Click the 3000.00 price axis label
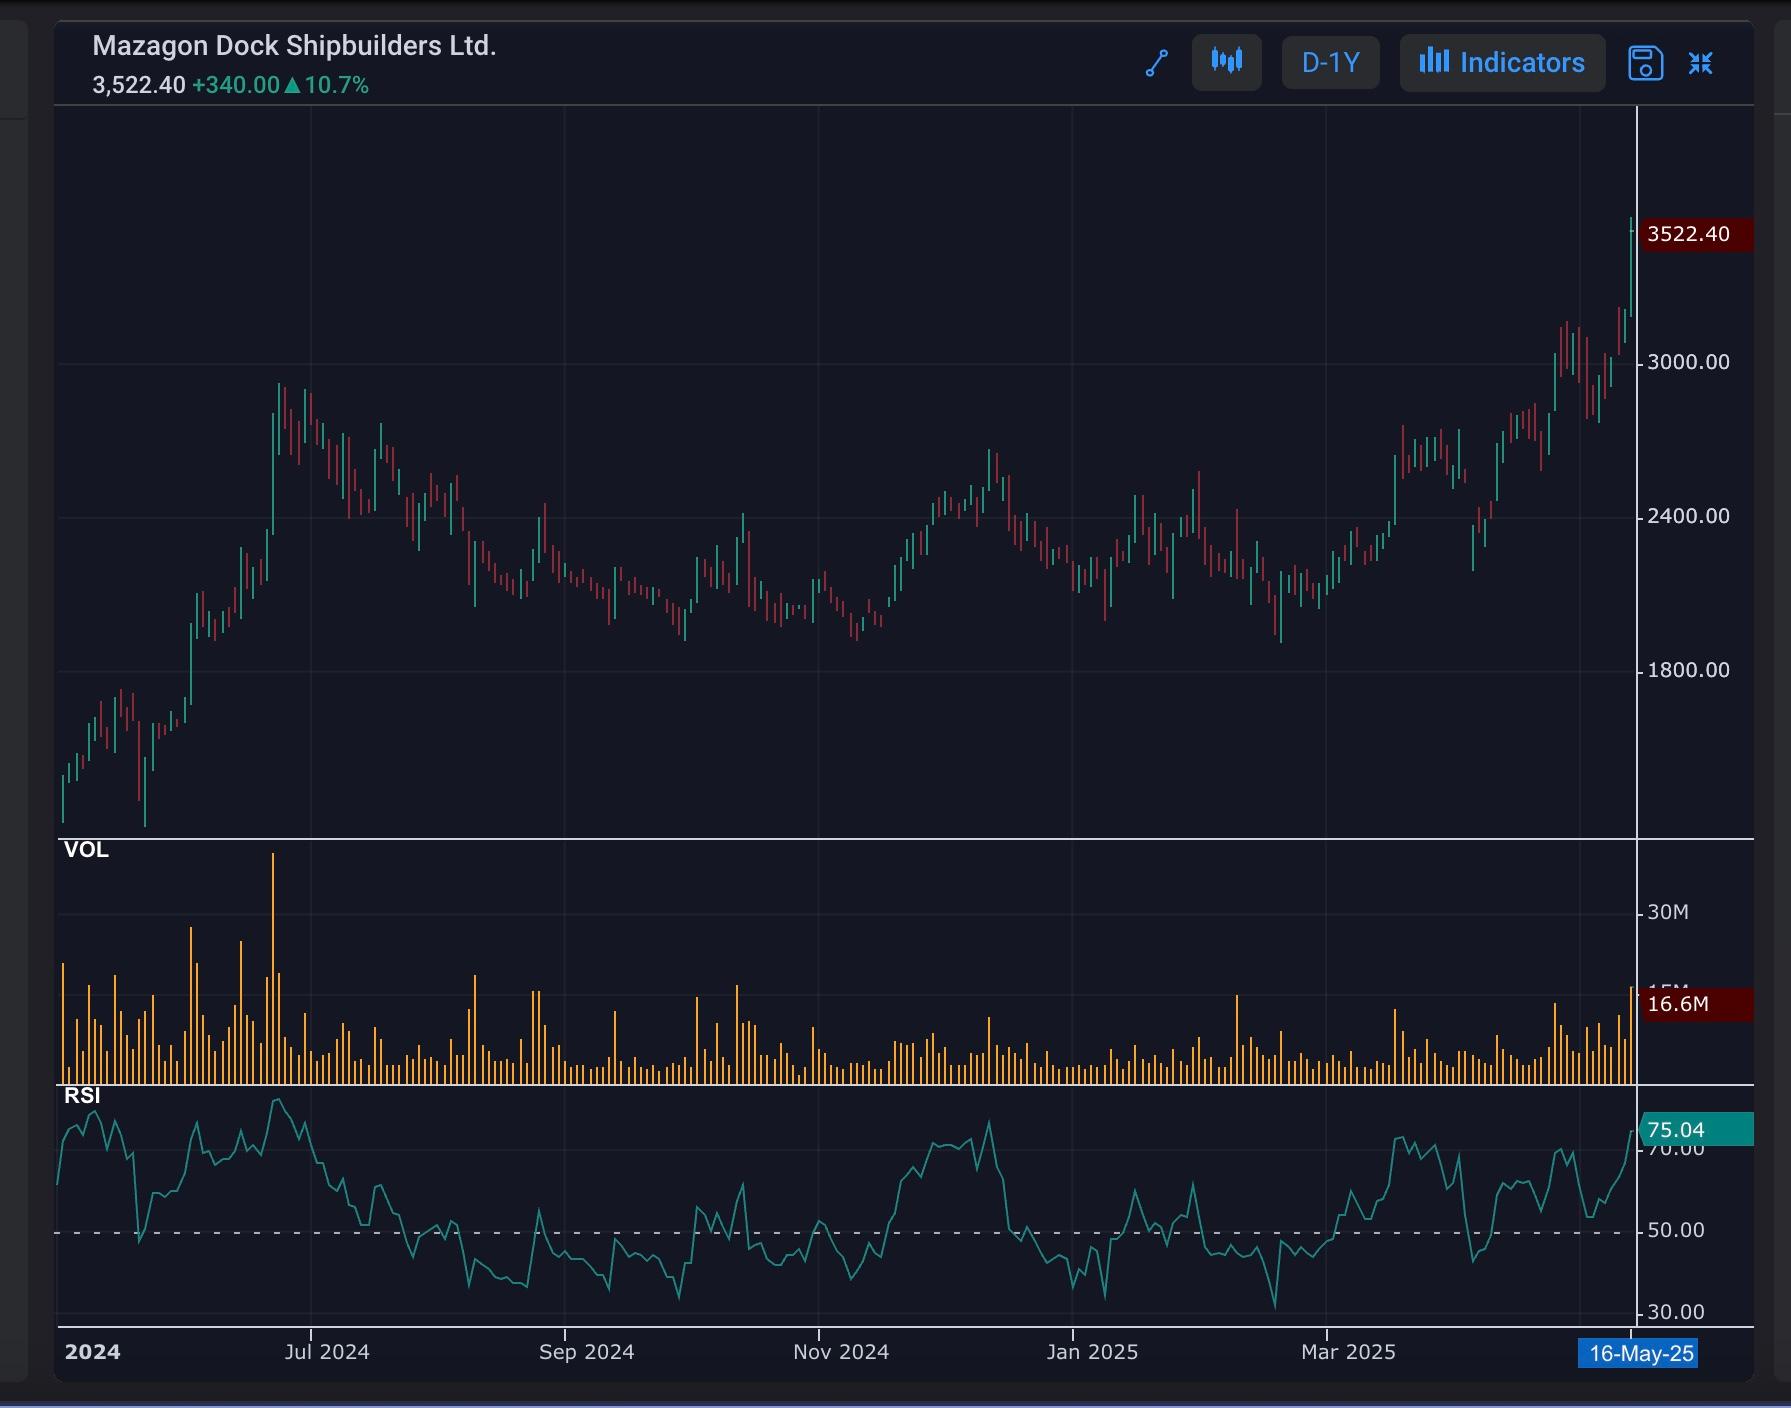This screenshot has width=1791, height=1408. [1688, 362]
